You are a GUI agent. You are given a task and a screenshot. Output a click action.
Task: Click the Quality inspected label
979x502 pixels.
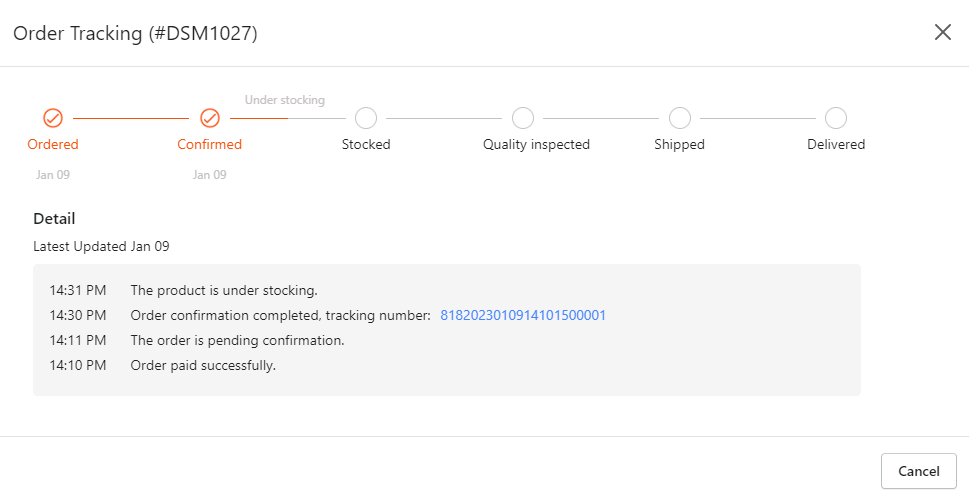coord(536,145)
